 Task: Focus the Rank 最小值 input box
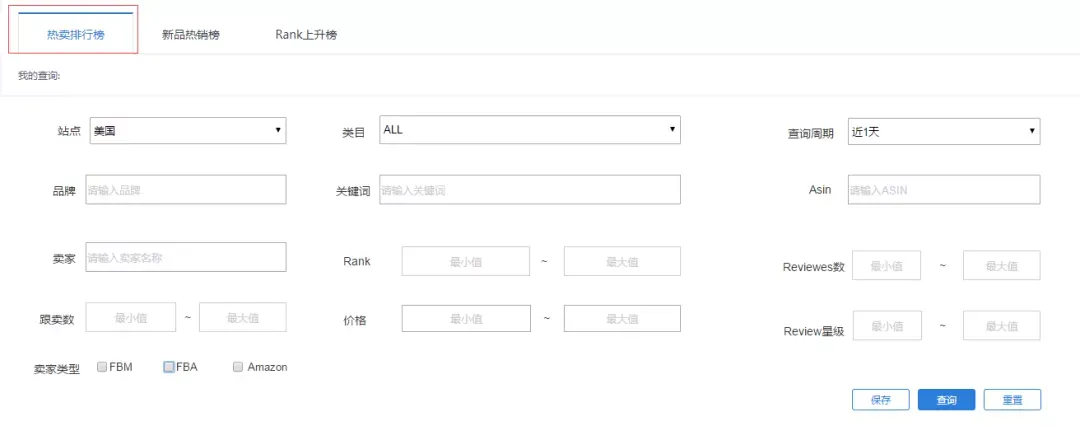click(x=466, y=261)
